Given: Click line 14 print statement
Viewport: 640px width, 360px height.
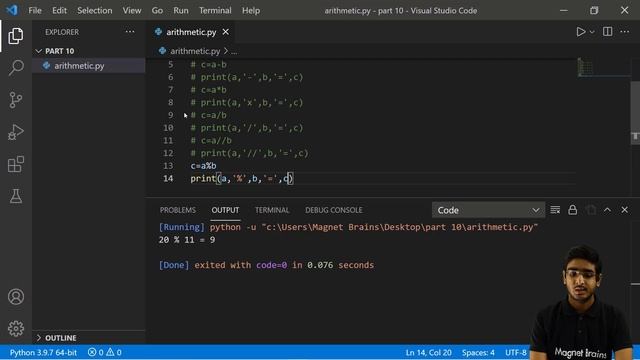Looking at the screenshot, I should 242,178.
